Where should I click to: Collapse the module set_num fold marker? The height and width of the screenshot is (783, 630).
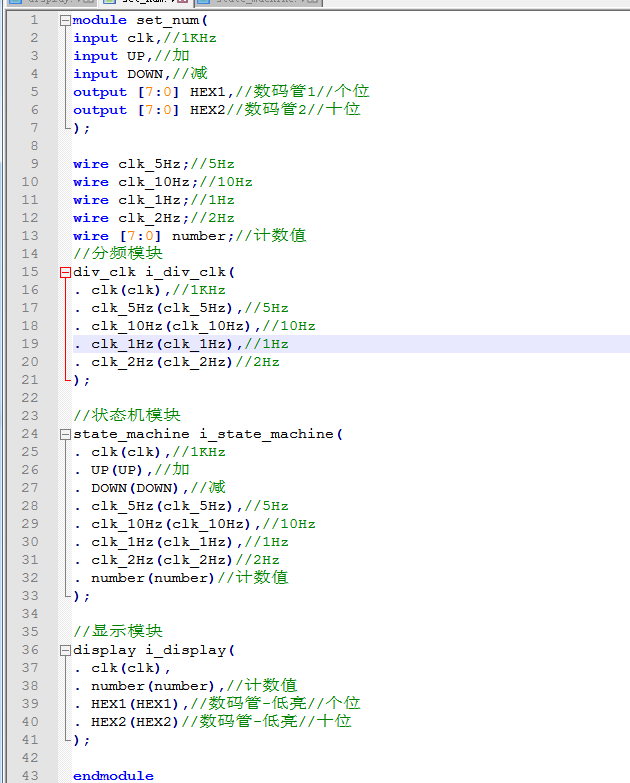point(65,20)
